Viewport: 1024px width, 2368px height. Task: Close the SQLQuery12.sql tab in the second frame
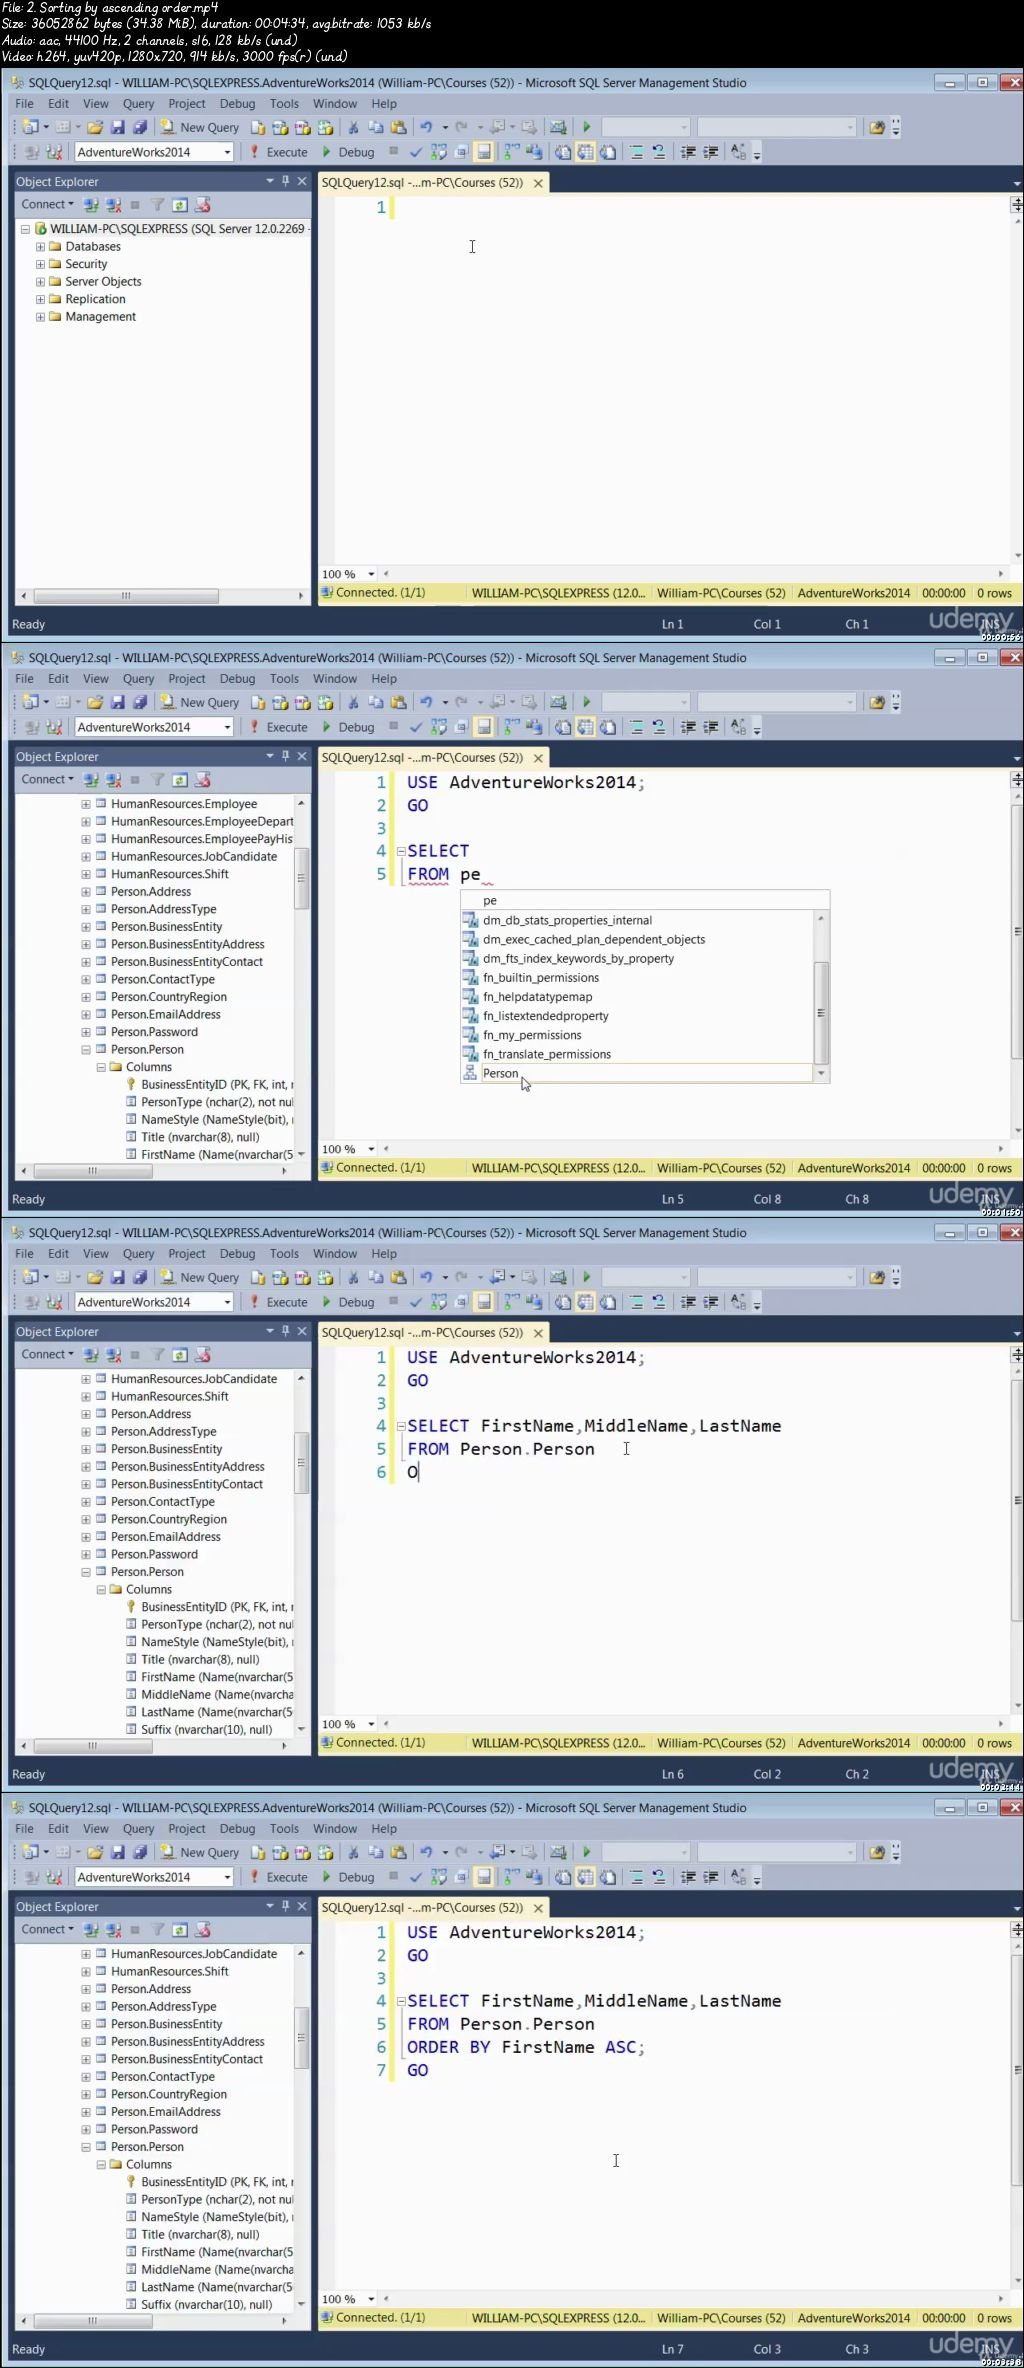point(538,758)
